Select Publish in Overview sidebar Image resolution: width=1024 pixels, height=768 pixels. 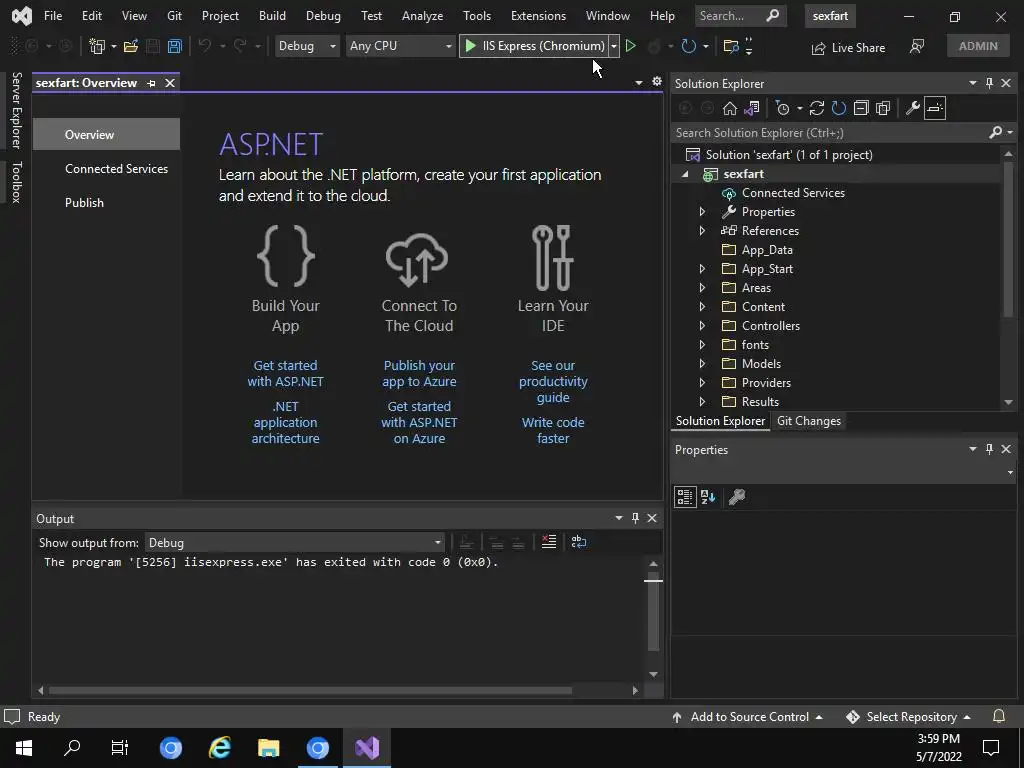click(84, 202)
